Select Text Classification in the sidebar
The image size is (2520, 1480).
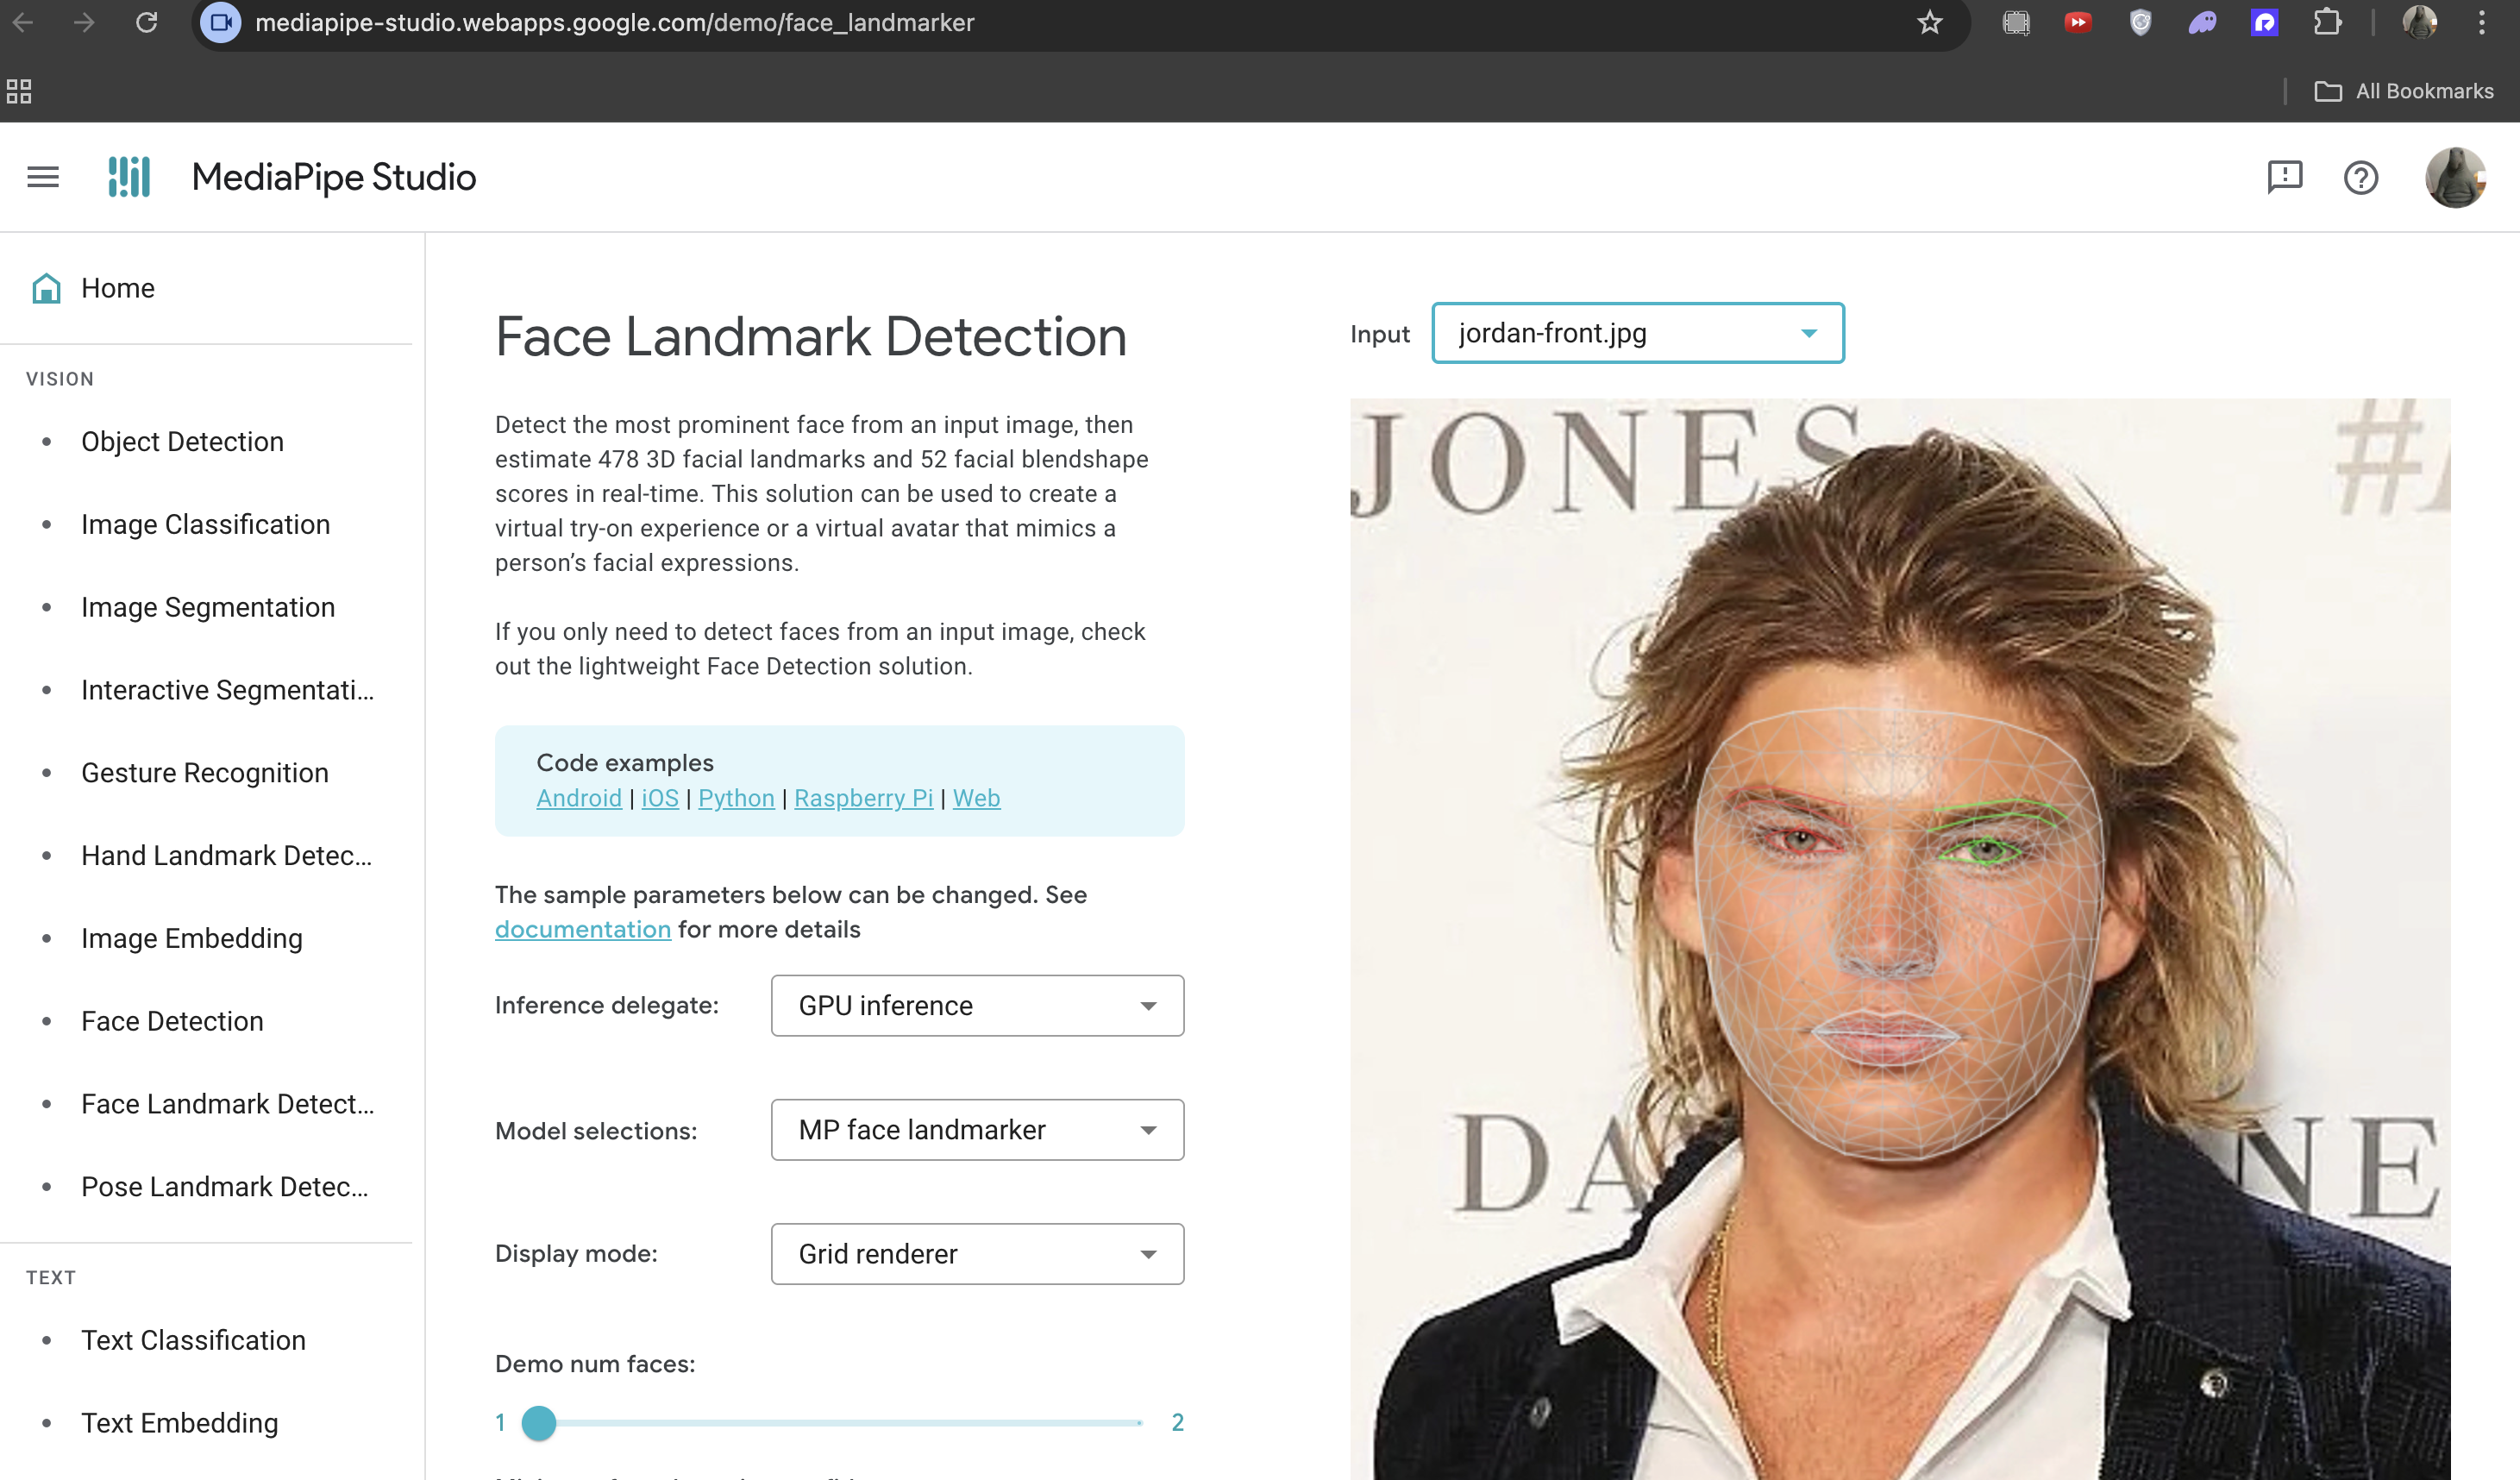193,1340
